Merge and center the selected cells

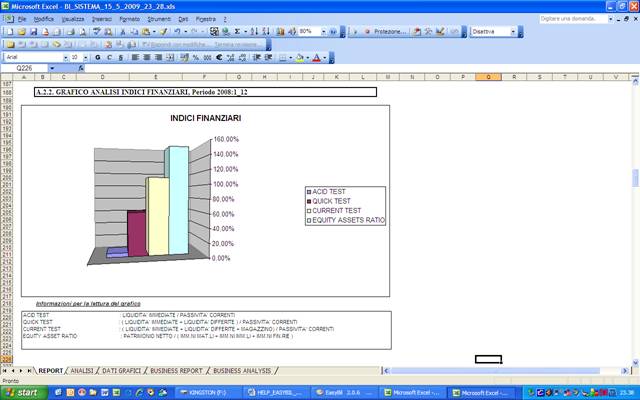click(170, 58)
